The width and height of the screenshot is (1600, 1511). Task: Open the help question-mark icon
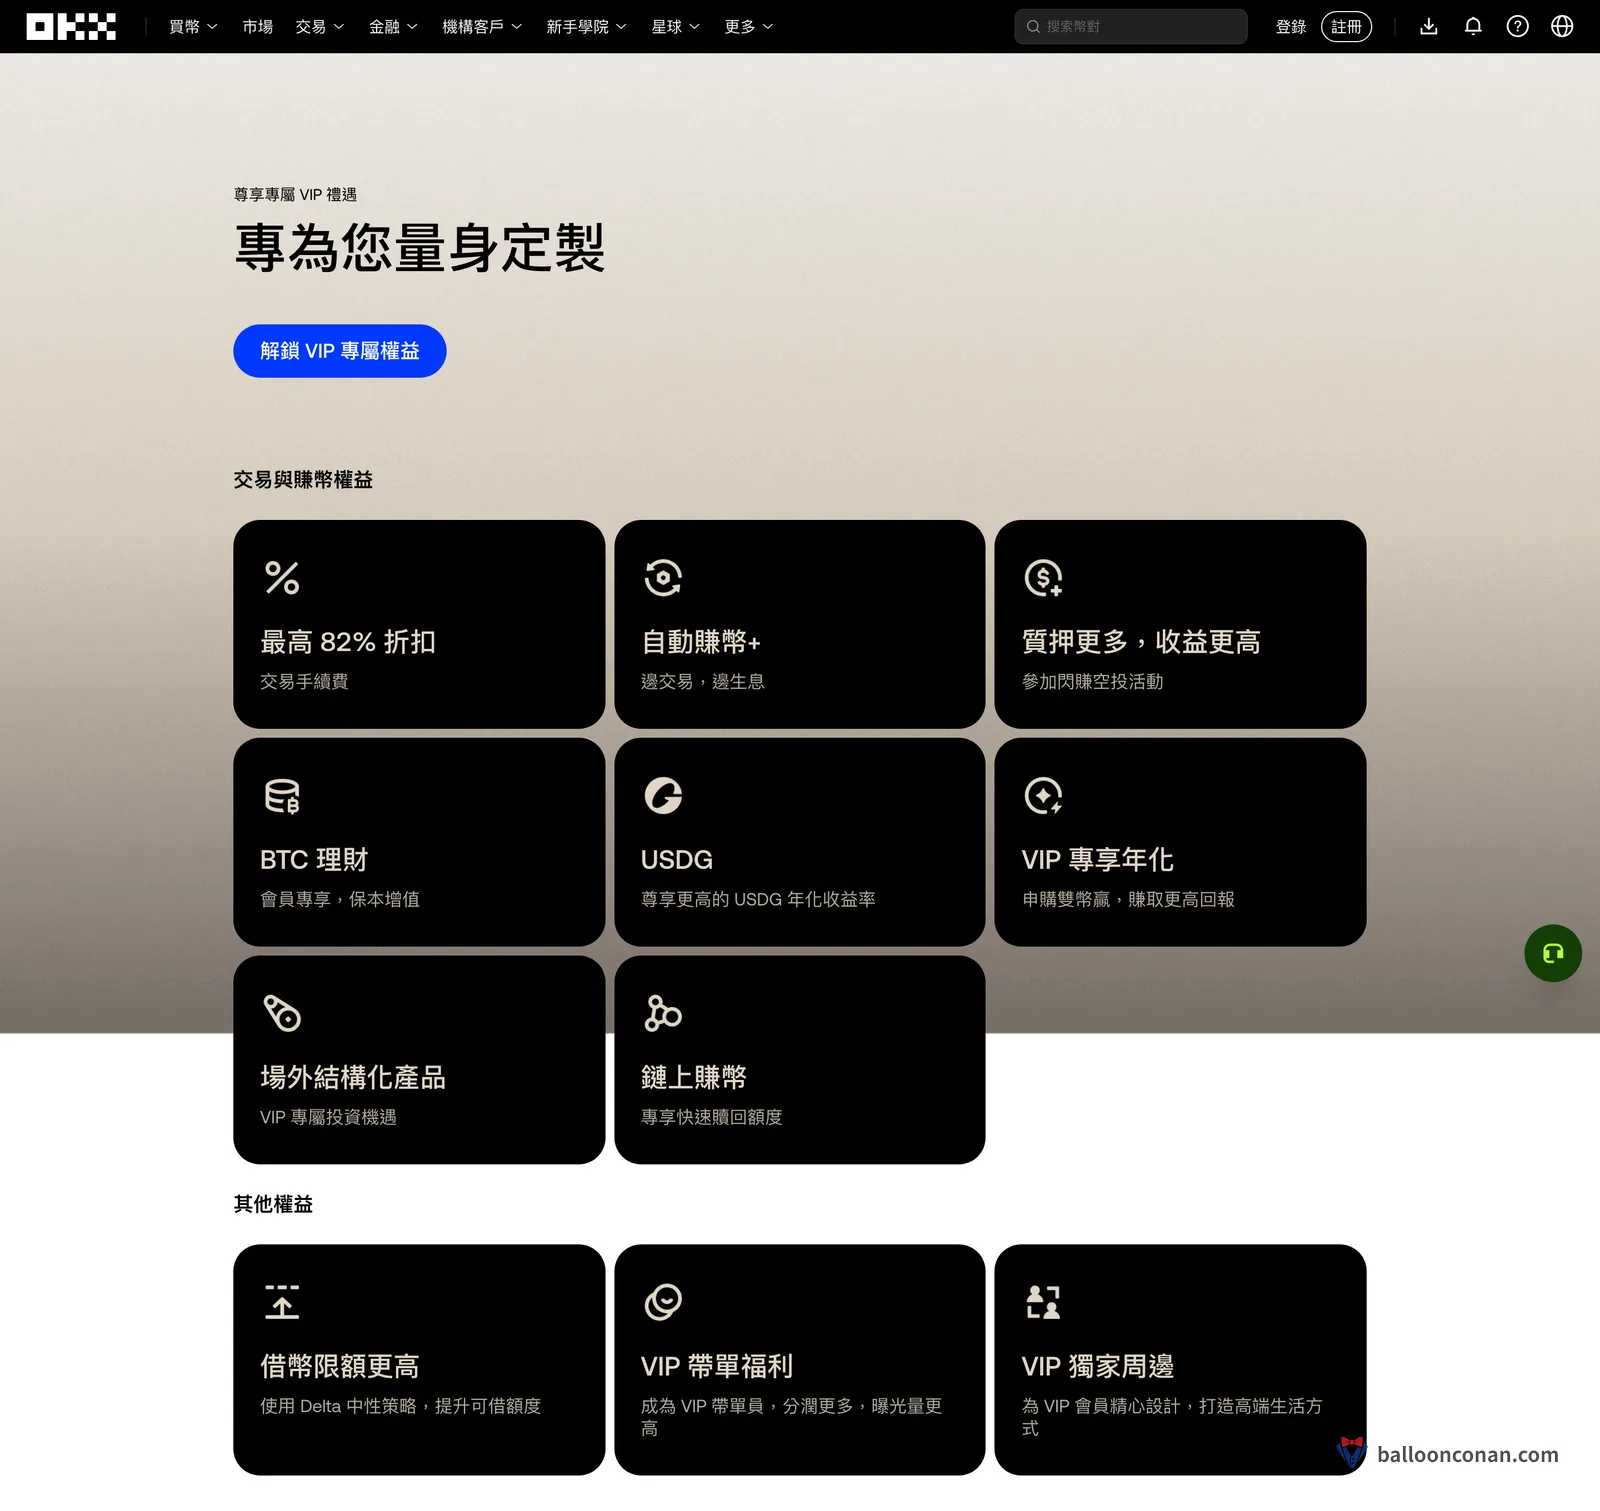click(1518, 27)
